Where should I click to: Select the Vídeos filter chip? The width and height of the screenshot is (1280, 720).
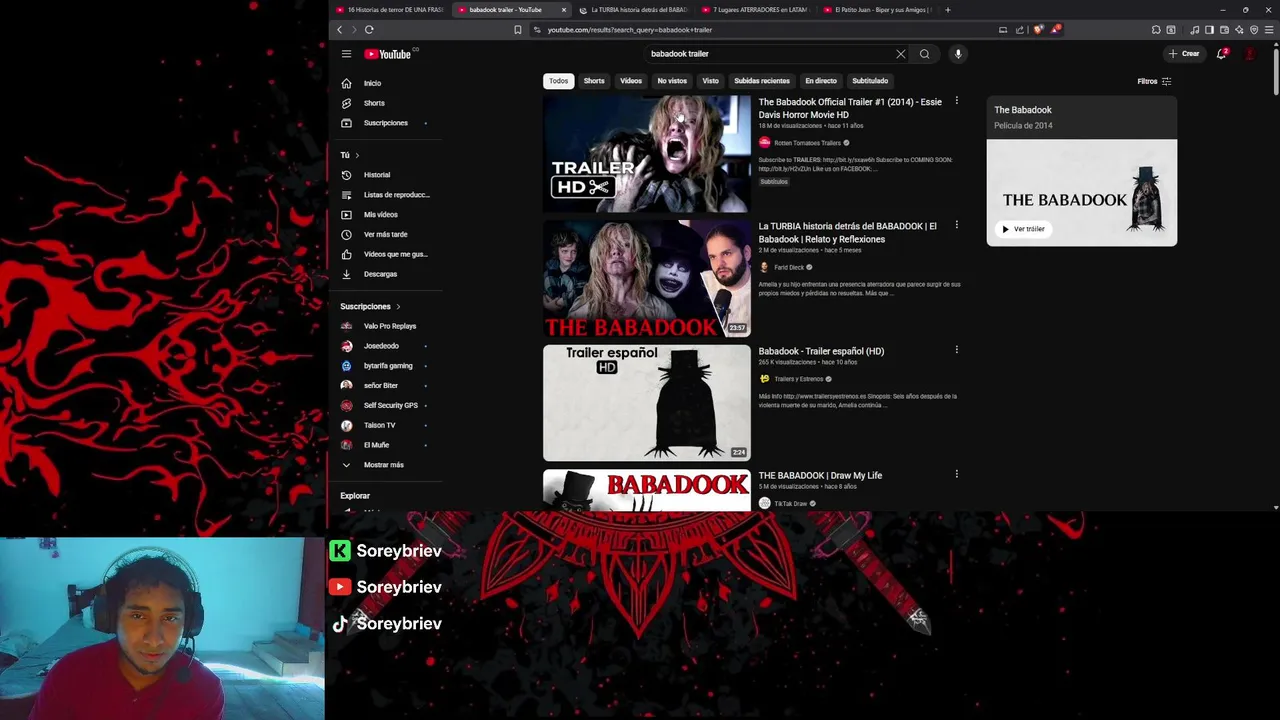tap(631, 81)
